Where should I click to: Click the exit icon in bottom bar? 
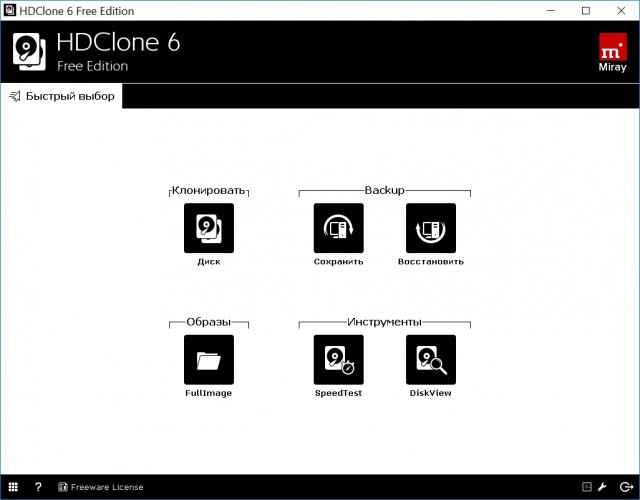click(x=626, y=487)
